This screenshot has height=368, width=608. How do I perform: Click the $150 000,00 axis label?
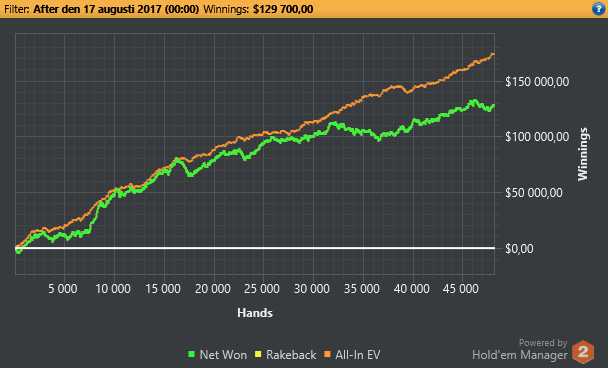tap(537, 82)
